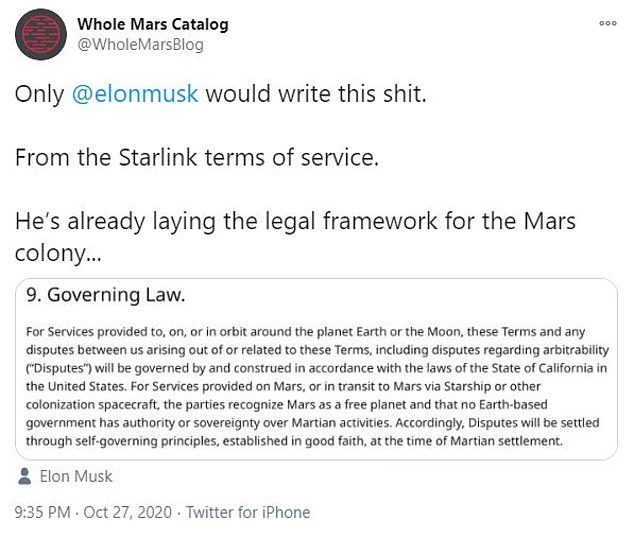This screenshot has width=634, height=538.
Task: Click the Whole Mars Catalog display name
Action: click(x=152, y=23)
